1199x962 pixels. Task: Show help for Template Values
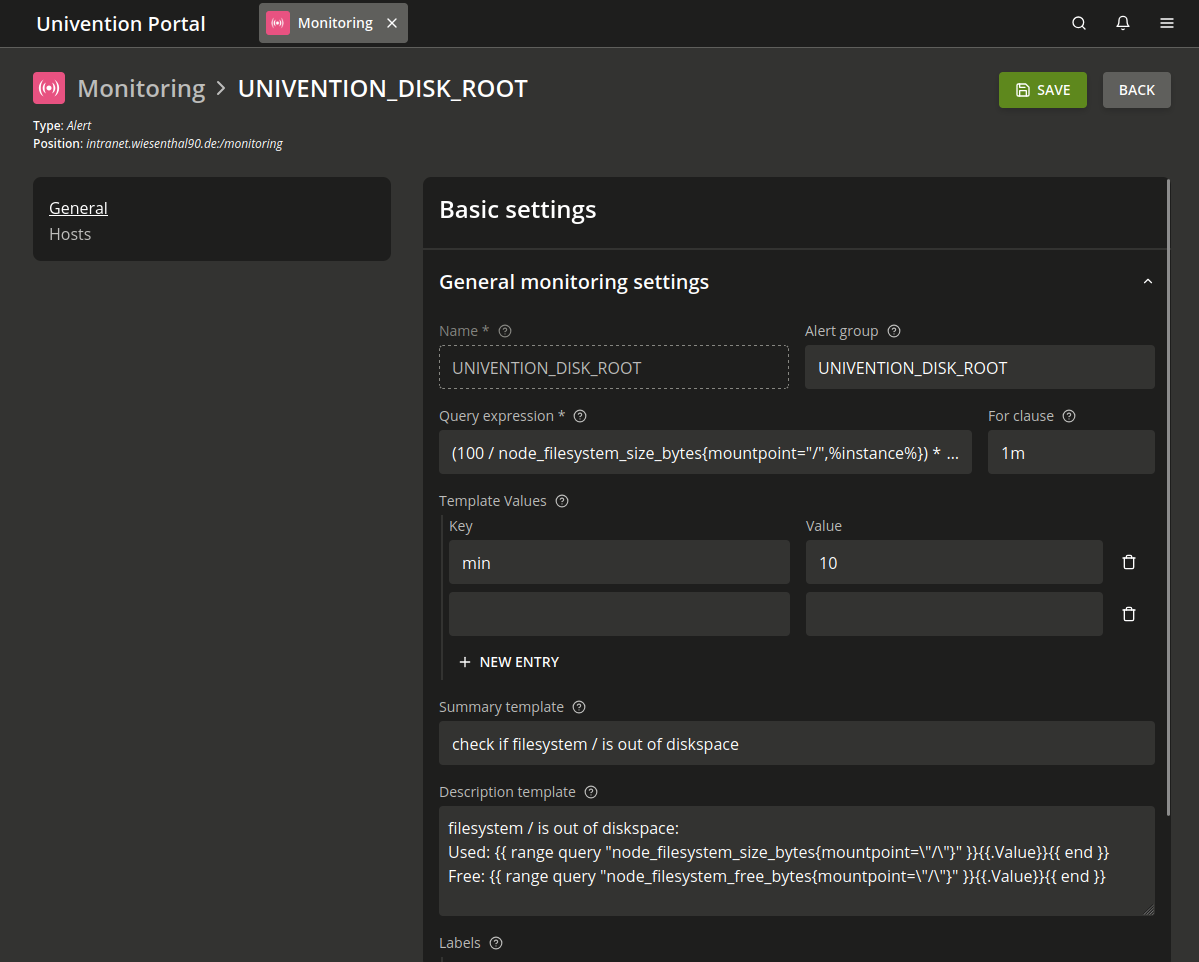coord(562,501)
